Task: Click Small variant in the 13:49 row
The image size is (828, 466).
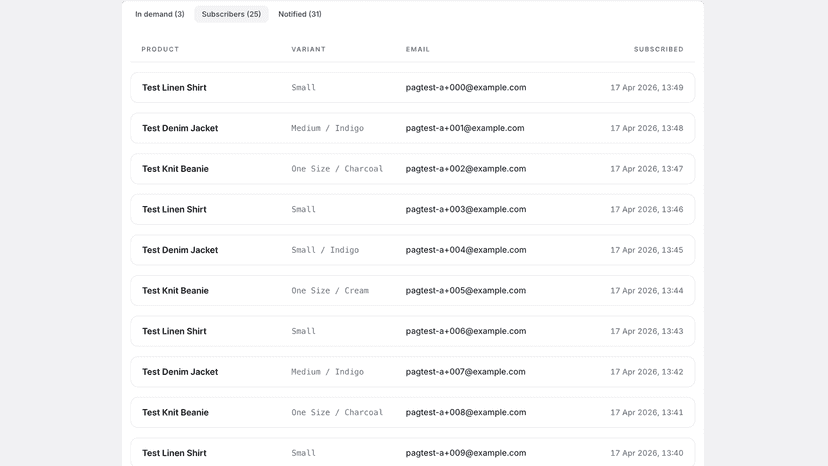Action: (x=304, y=88)
